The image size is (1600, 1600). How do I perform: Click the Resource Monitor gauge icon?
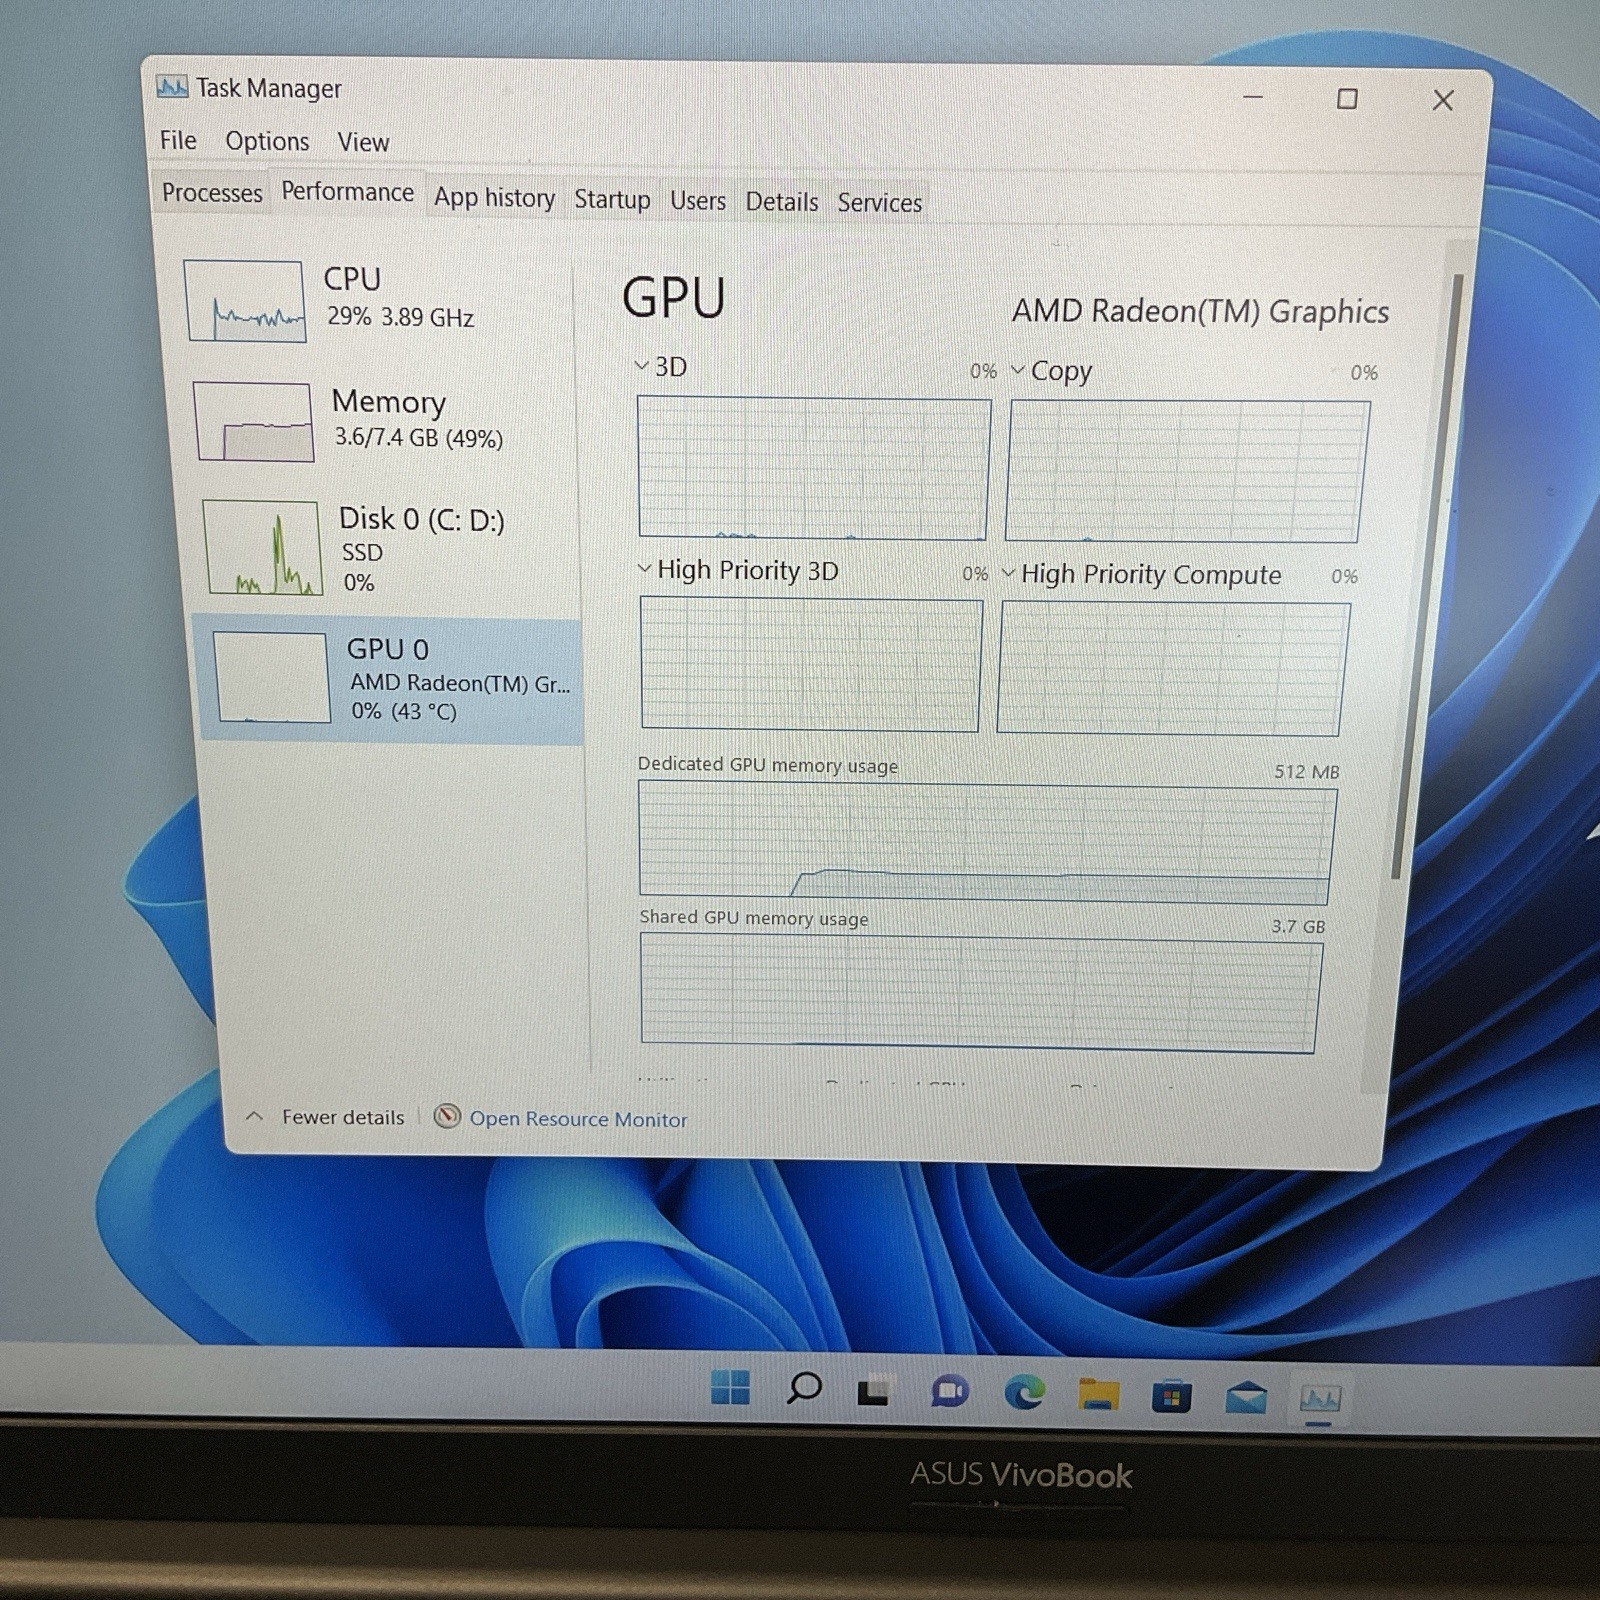click(x=447, y=1116)
